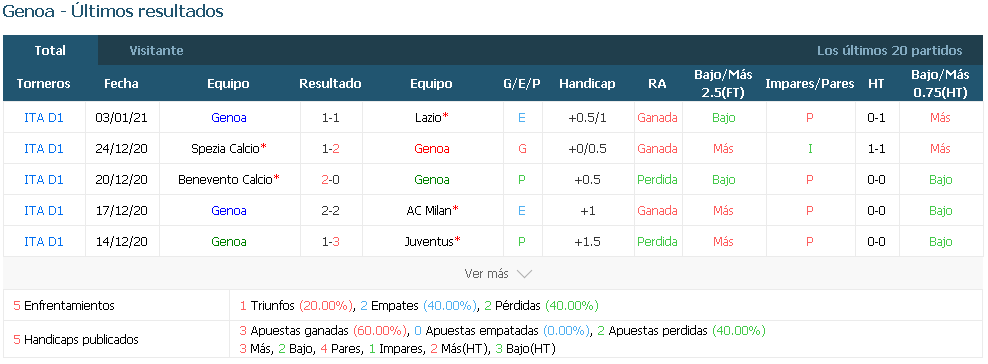The height and width of the screenshot is (364, 988).
Task: Open Los últimos 20 partidos selector
Action: click(x=890, y=50)
